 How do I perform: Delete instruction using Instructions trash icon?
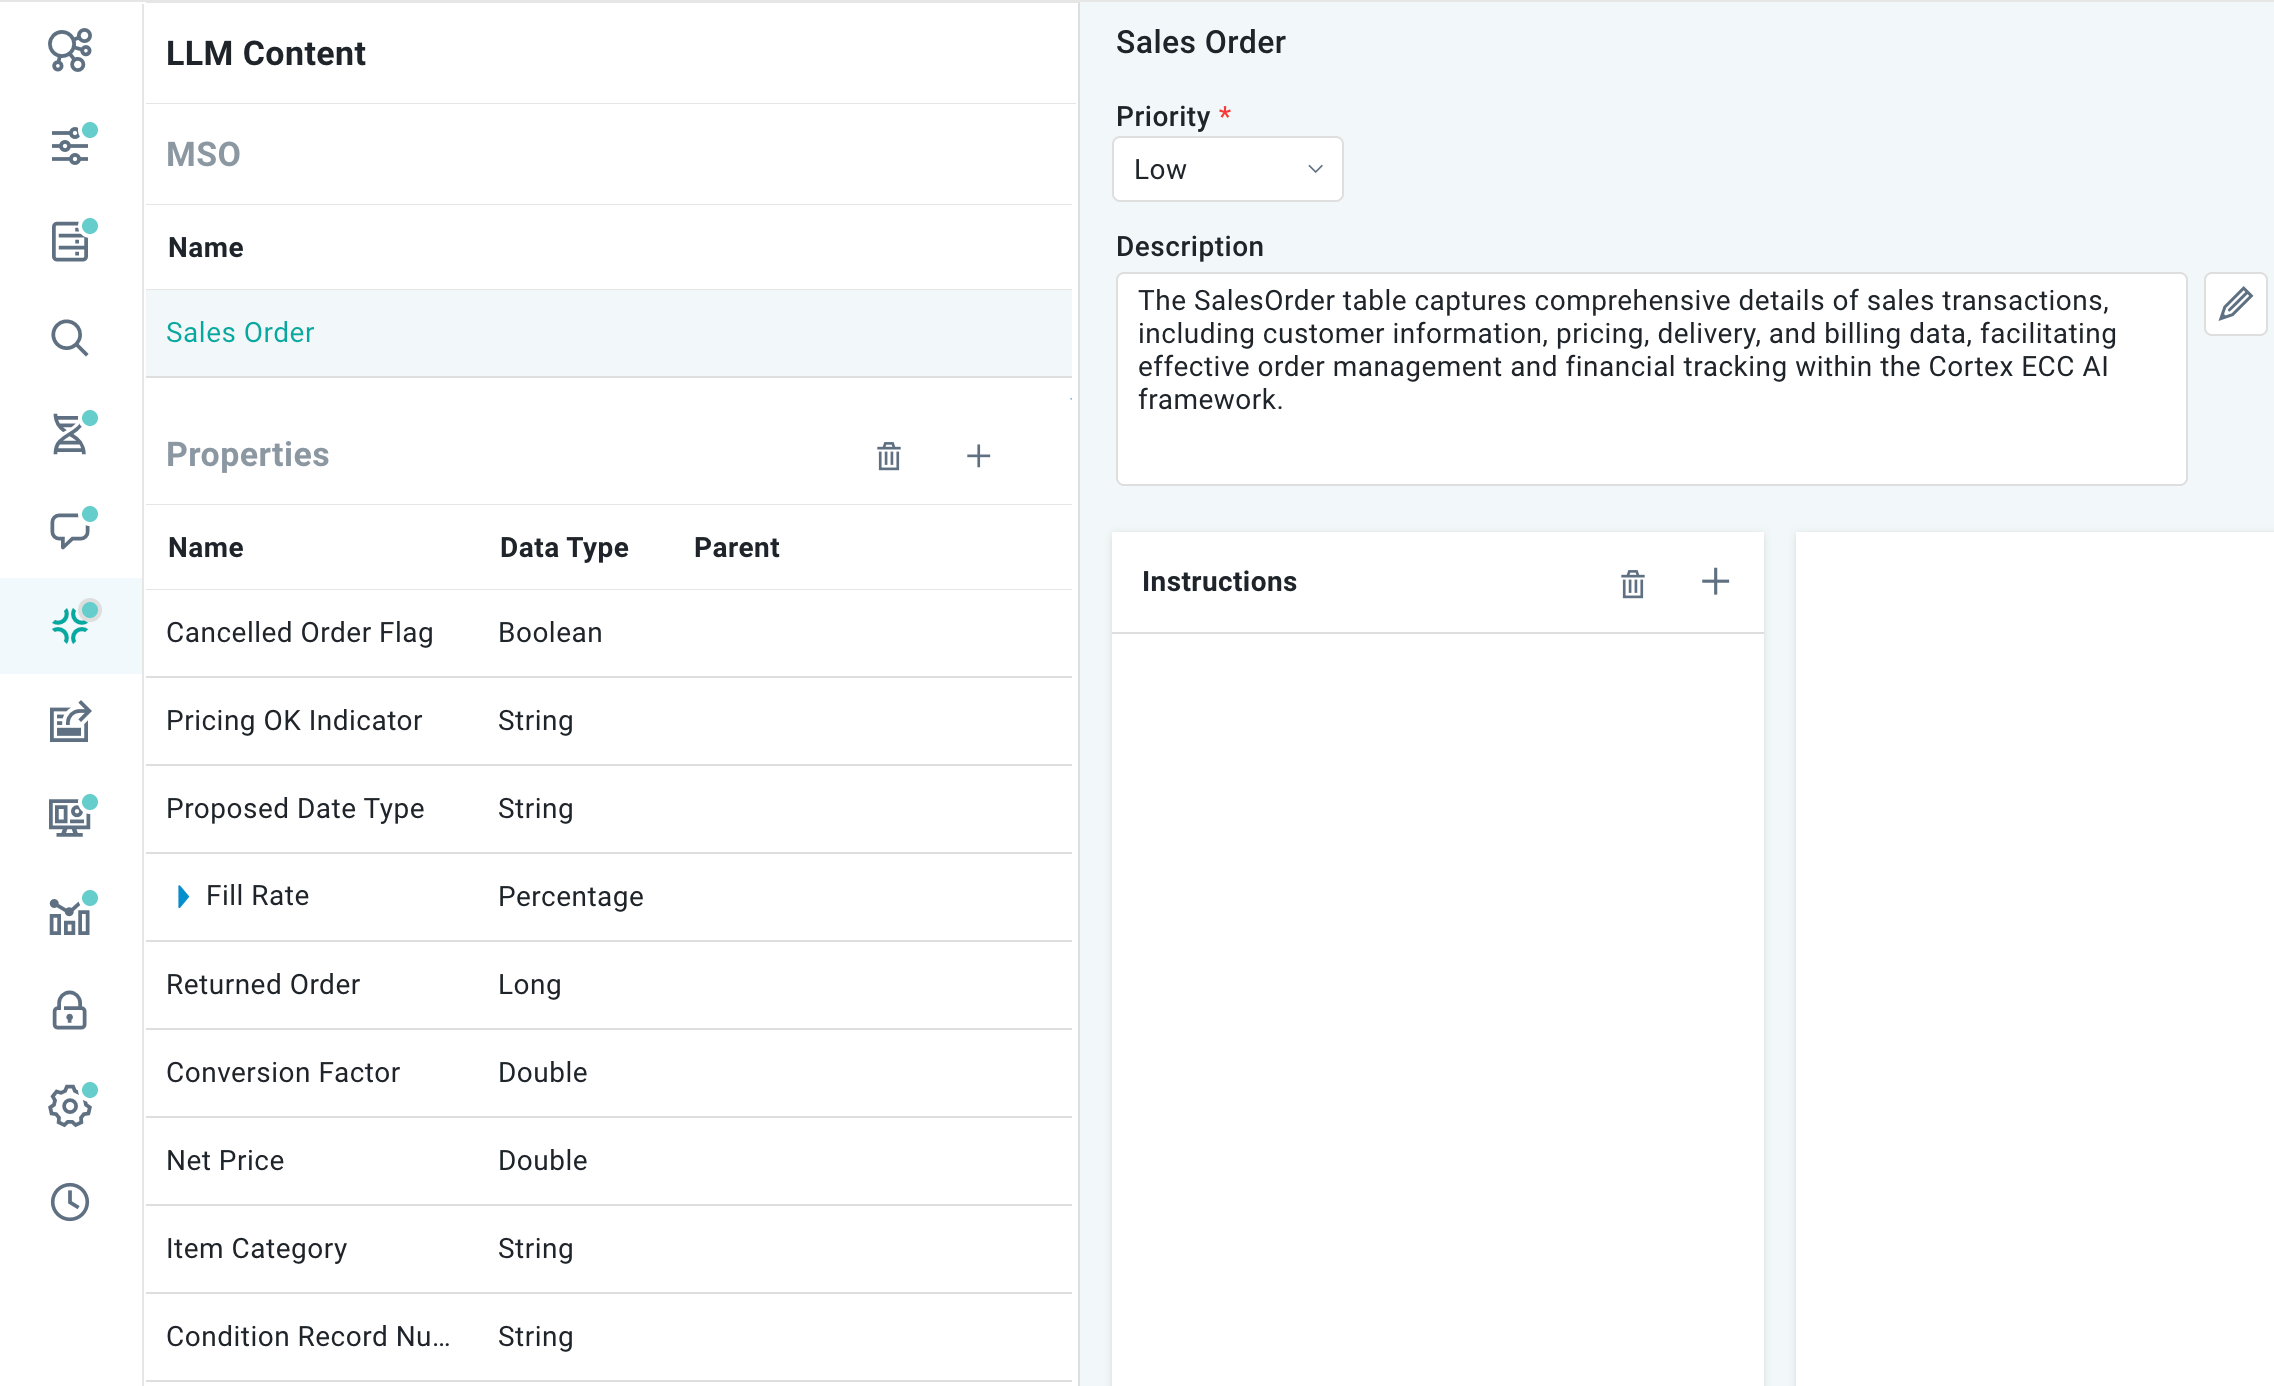coord(1633,583)
